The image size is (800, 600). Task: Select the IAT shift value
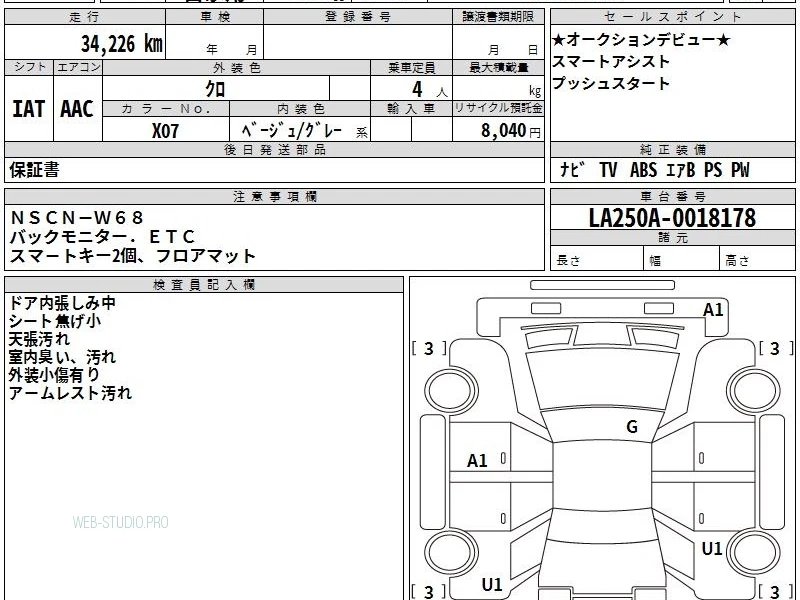[29, 109]
